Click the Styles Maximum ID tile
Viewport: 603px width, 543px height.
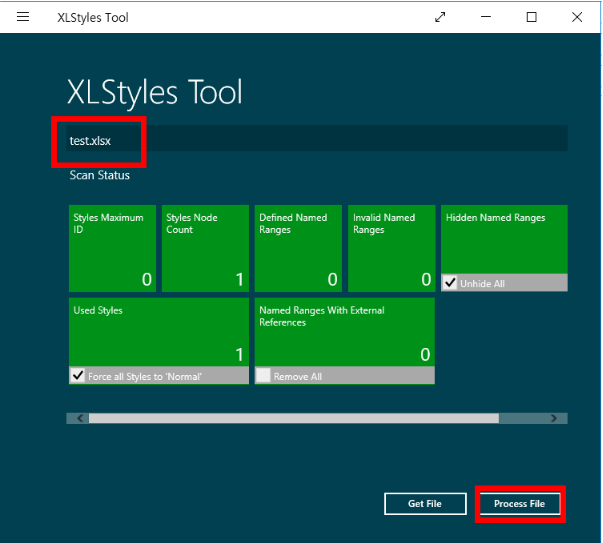[112, 248]
